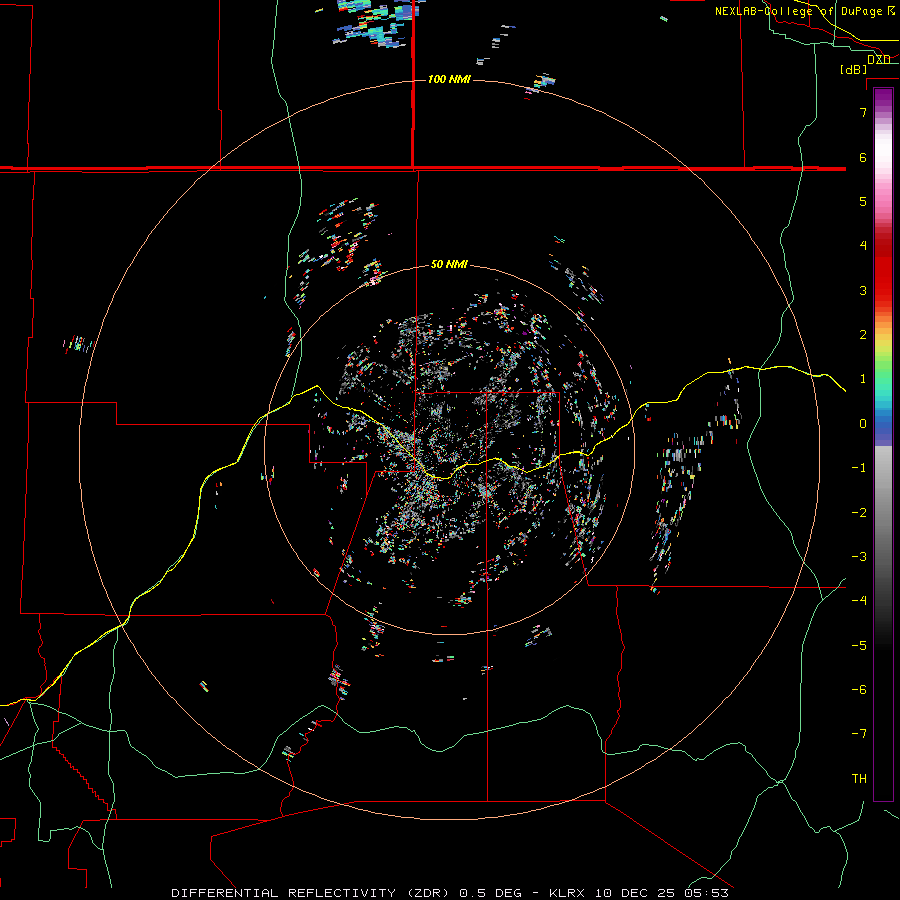This screenshot has height=900, width=900.
Task: Select the "5" value on the dB scale
Action: pyautogui.click(x=863, y=201)
